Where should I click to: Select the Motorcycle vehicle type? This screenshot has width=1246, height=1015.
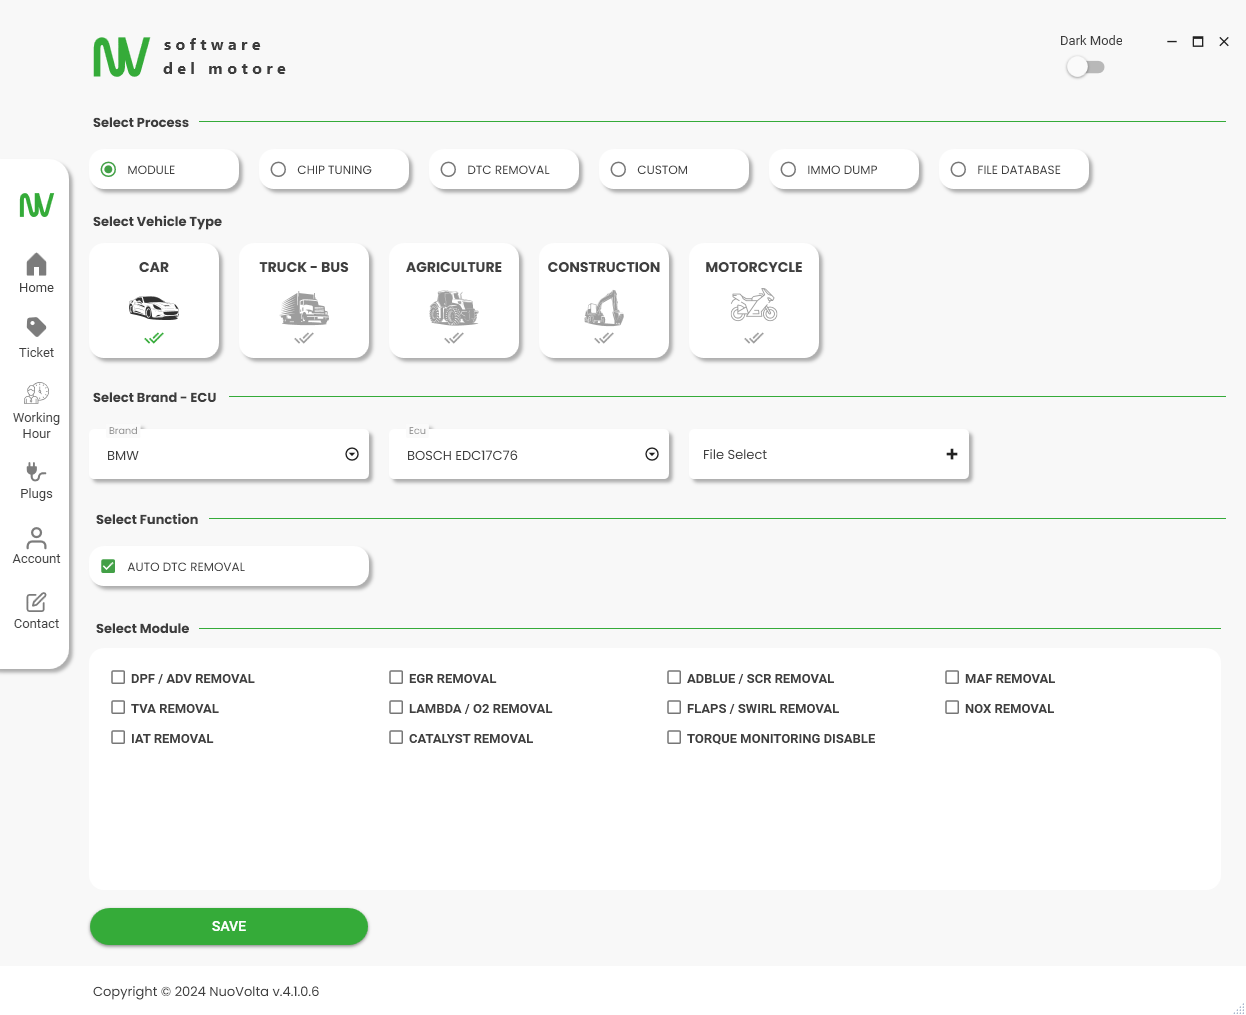click(753, 300)
